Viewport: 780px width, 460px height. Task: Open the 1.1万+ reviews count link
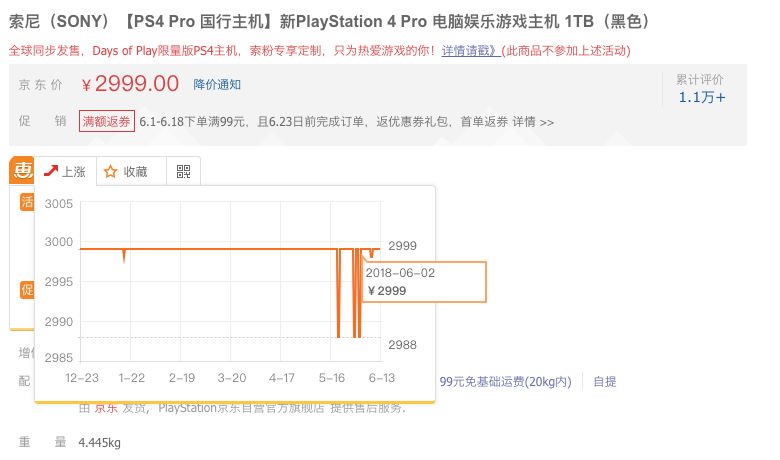[x=702, y=97]
